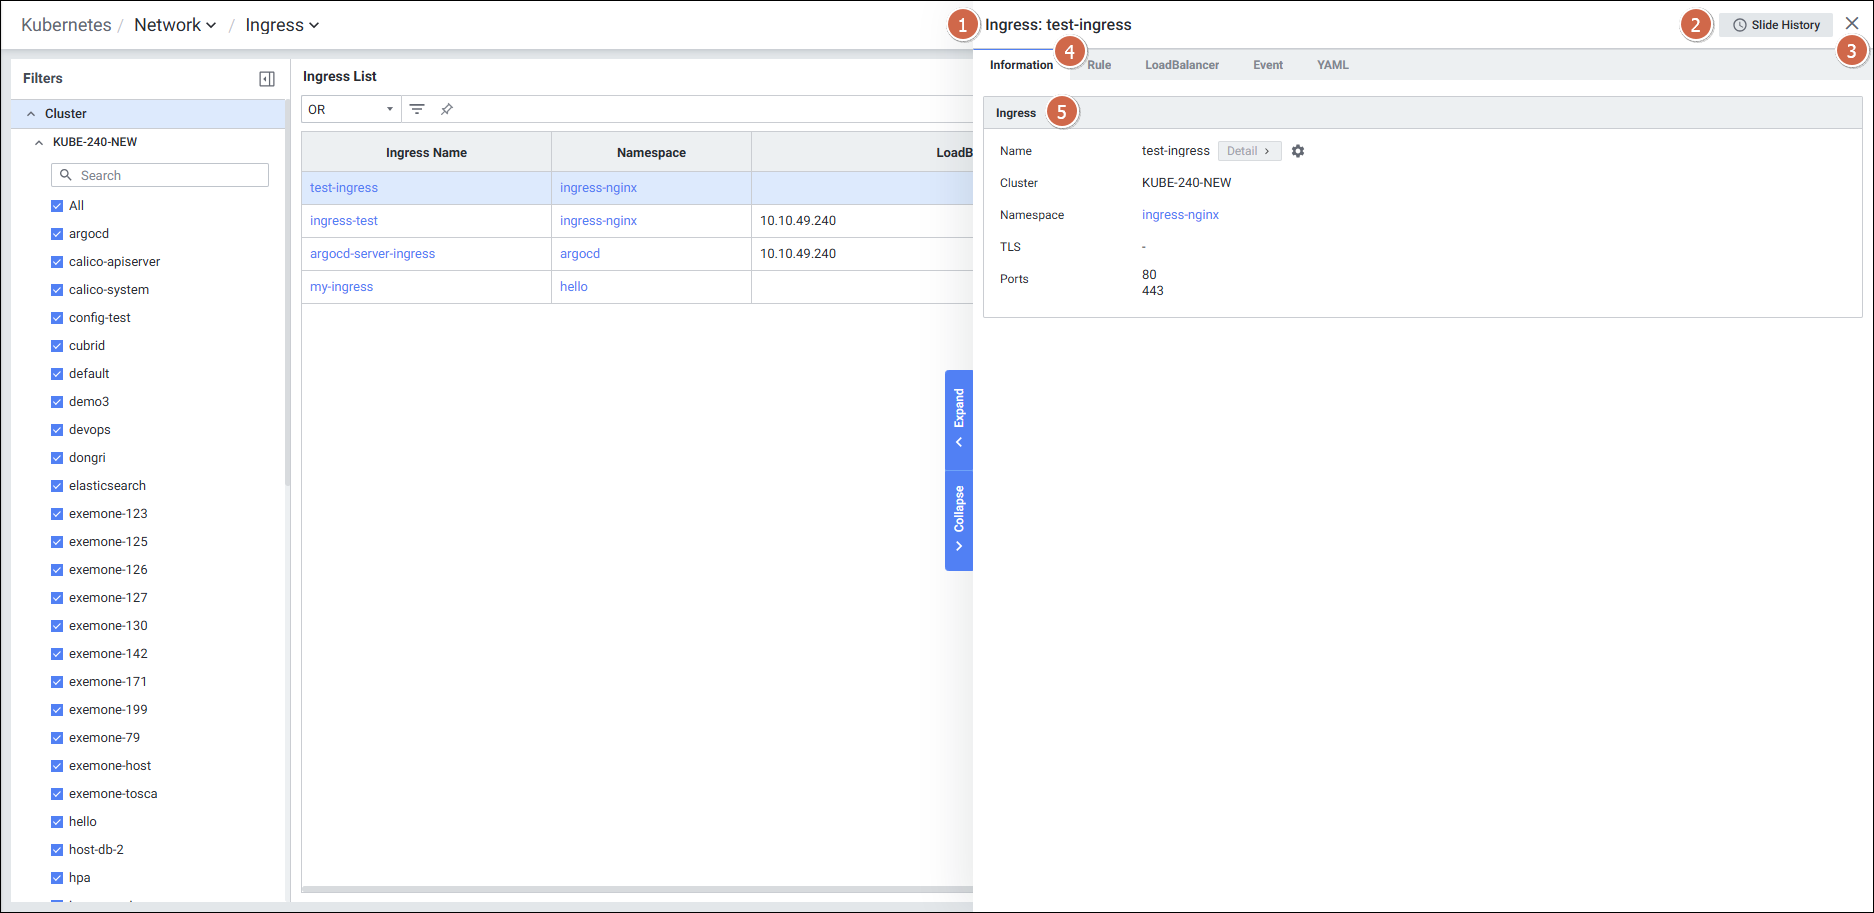Toggle the All namespaces checkbox
Viewport: 1874px width, 913px height.
57,206
